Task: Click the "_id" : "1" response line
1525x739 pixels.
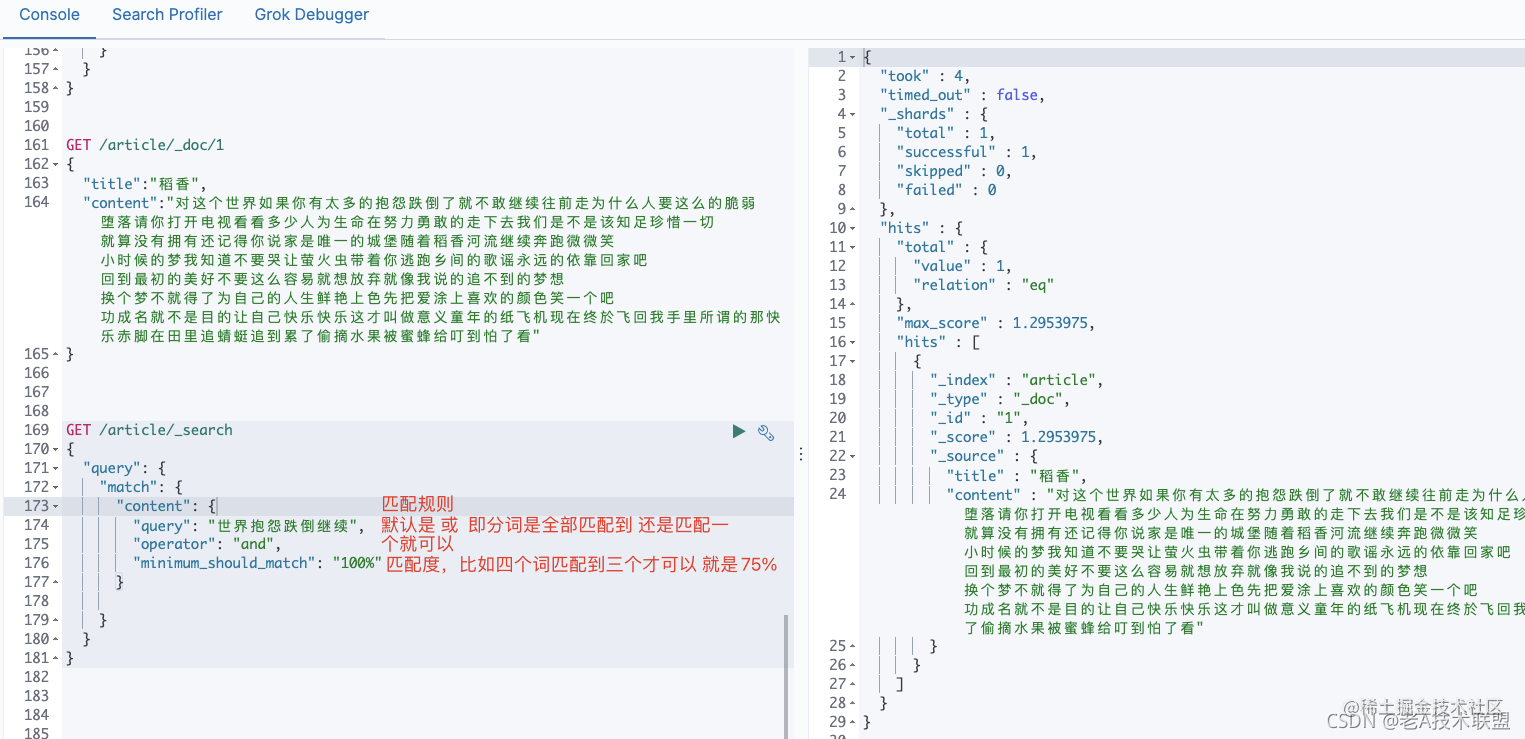Action: click(x=979, y=418)
